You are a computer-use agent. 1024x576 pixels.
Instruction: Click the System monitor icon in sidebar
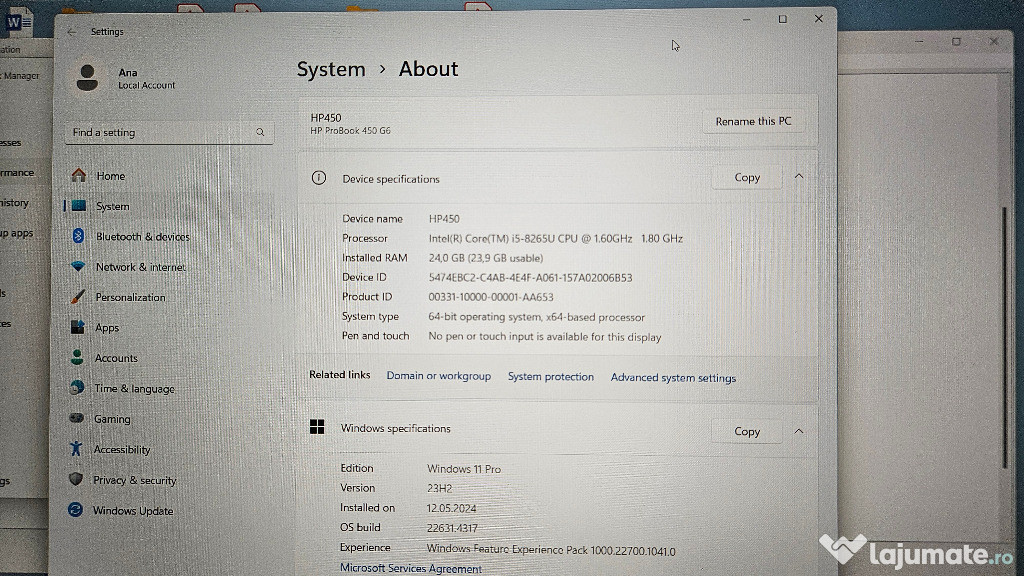[x=79, y=206]
